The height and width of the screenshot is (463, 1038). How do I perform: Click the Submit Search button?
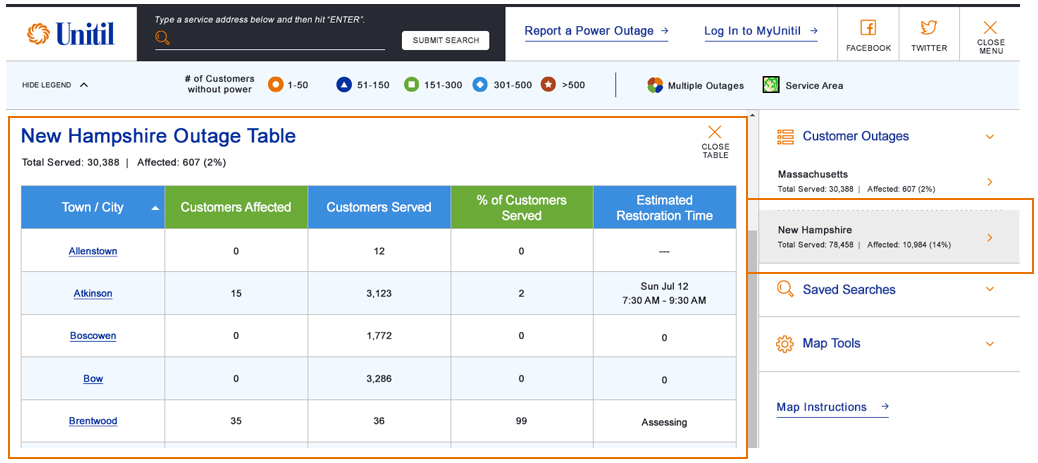[446, 40]
